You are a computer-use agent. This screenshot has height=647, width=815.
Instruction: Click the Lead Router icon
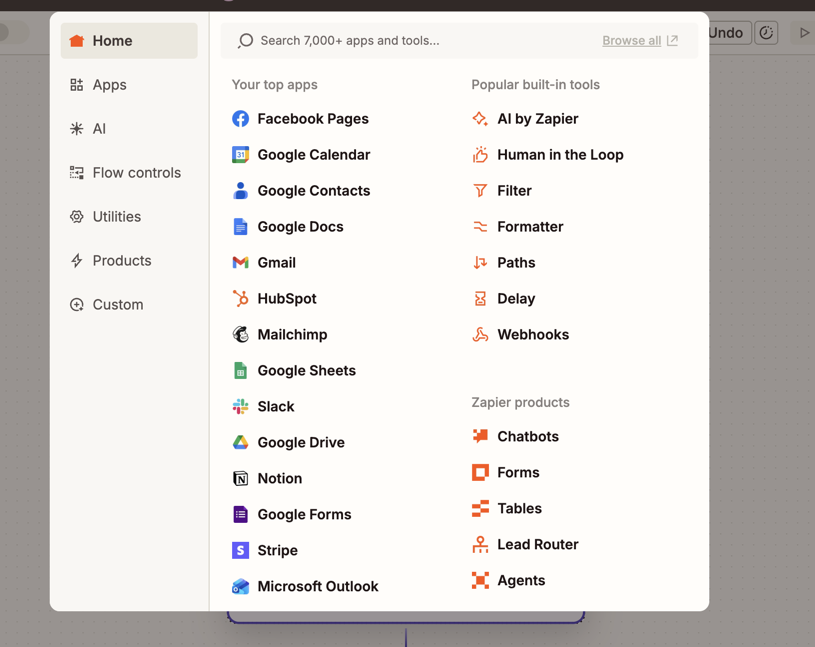point(480,544)
